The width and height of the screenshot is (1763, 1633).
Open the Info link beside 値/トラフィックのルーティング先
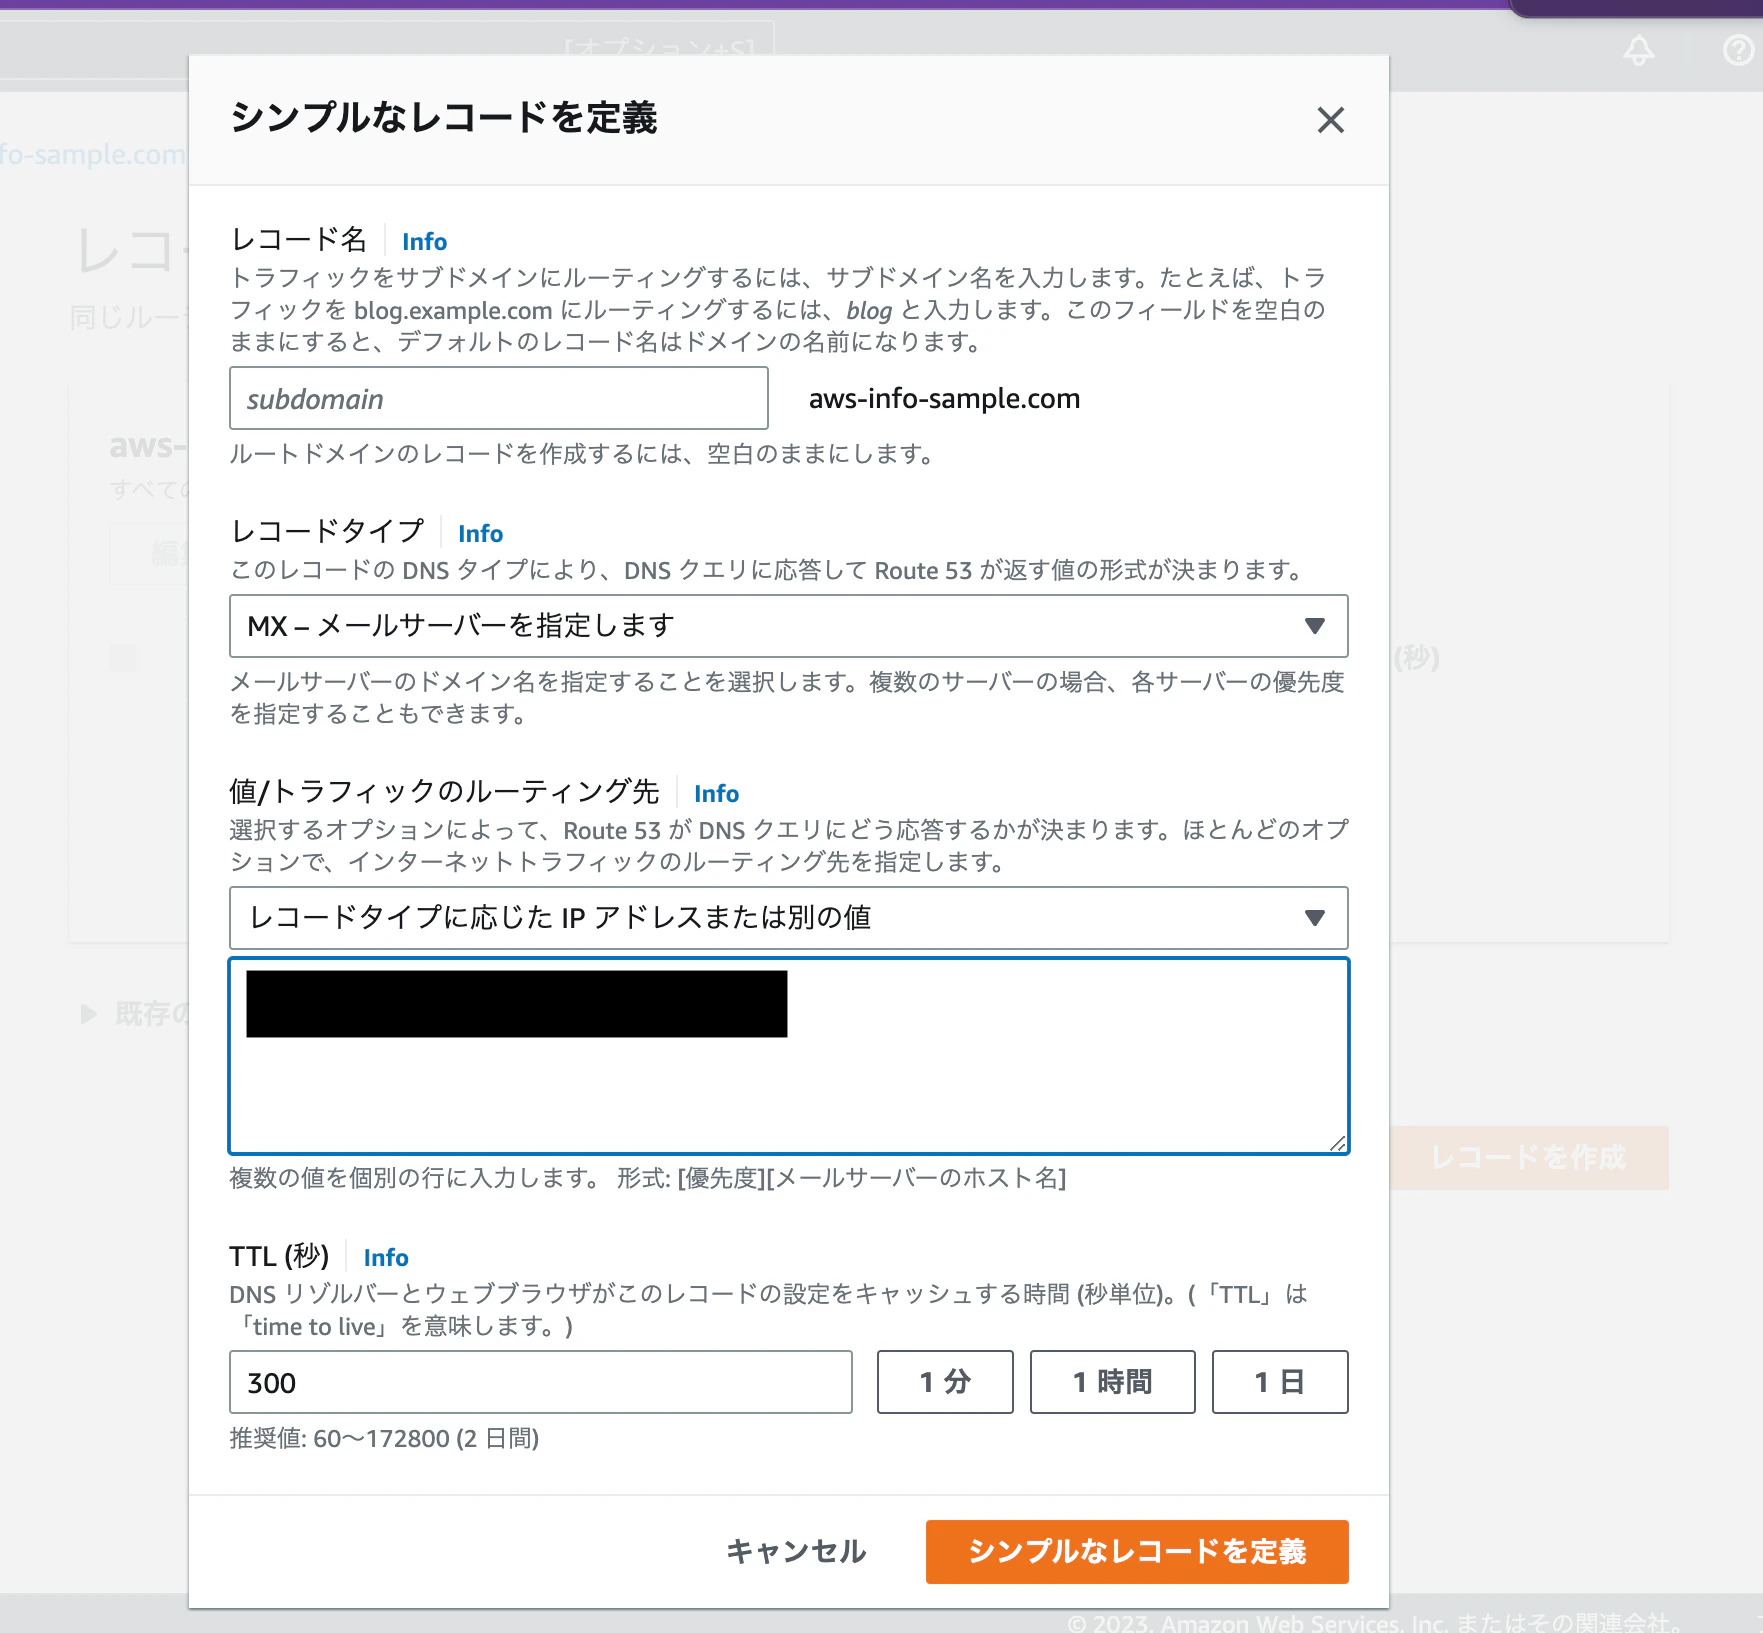(716, 793)
